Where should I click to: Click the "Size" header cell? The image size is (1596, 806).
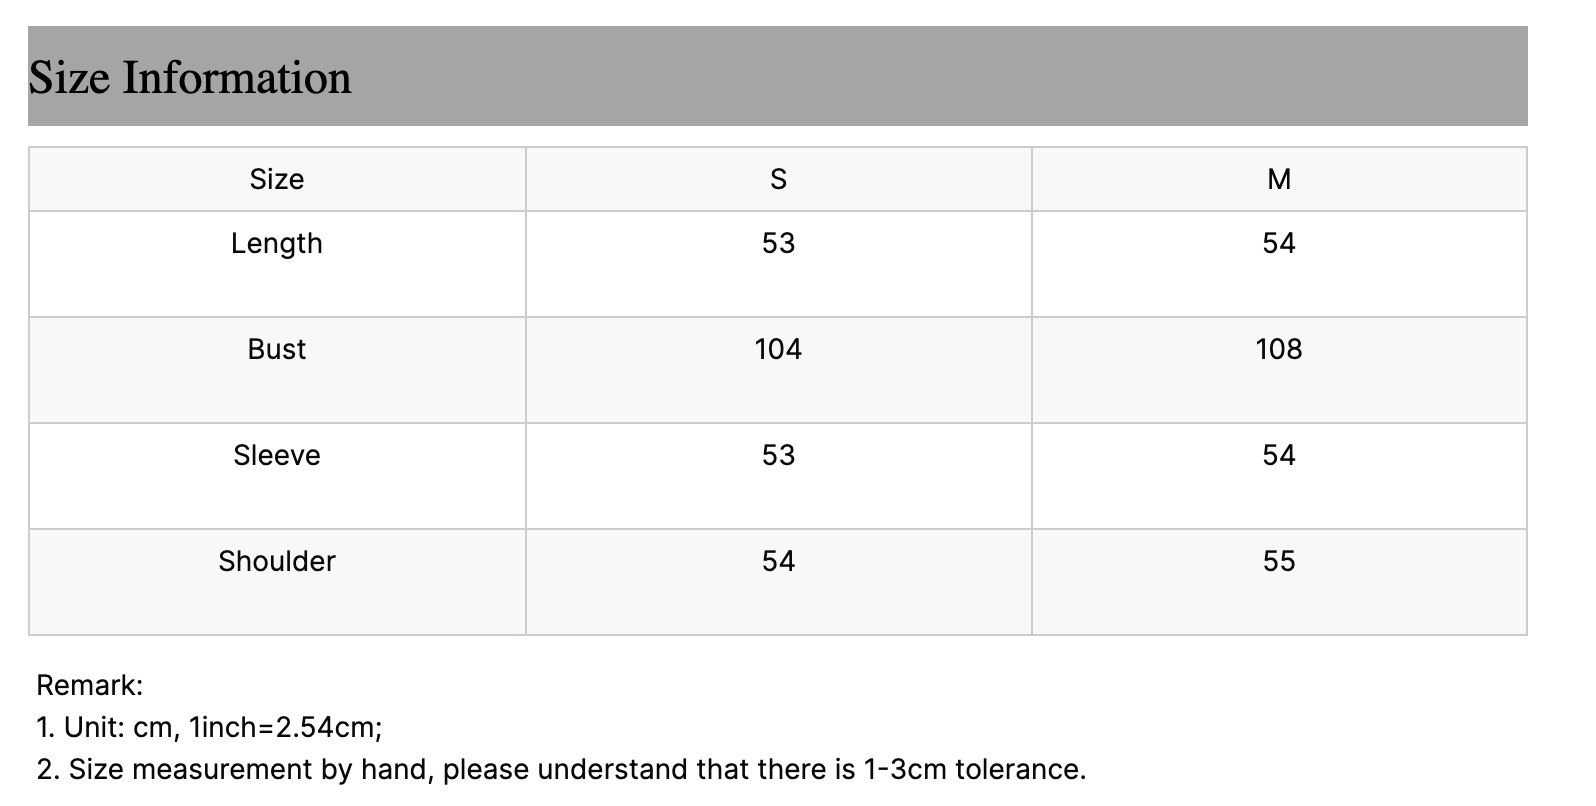[x=277, y=179]
